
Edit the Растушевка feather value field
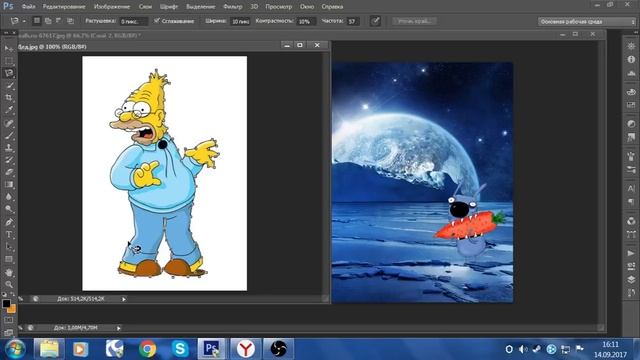133,22
